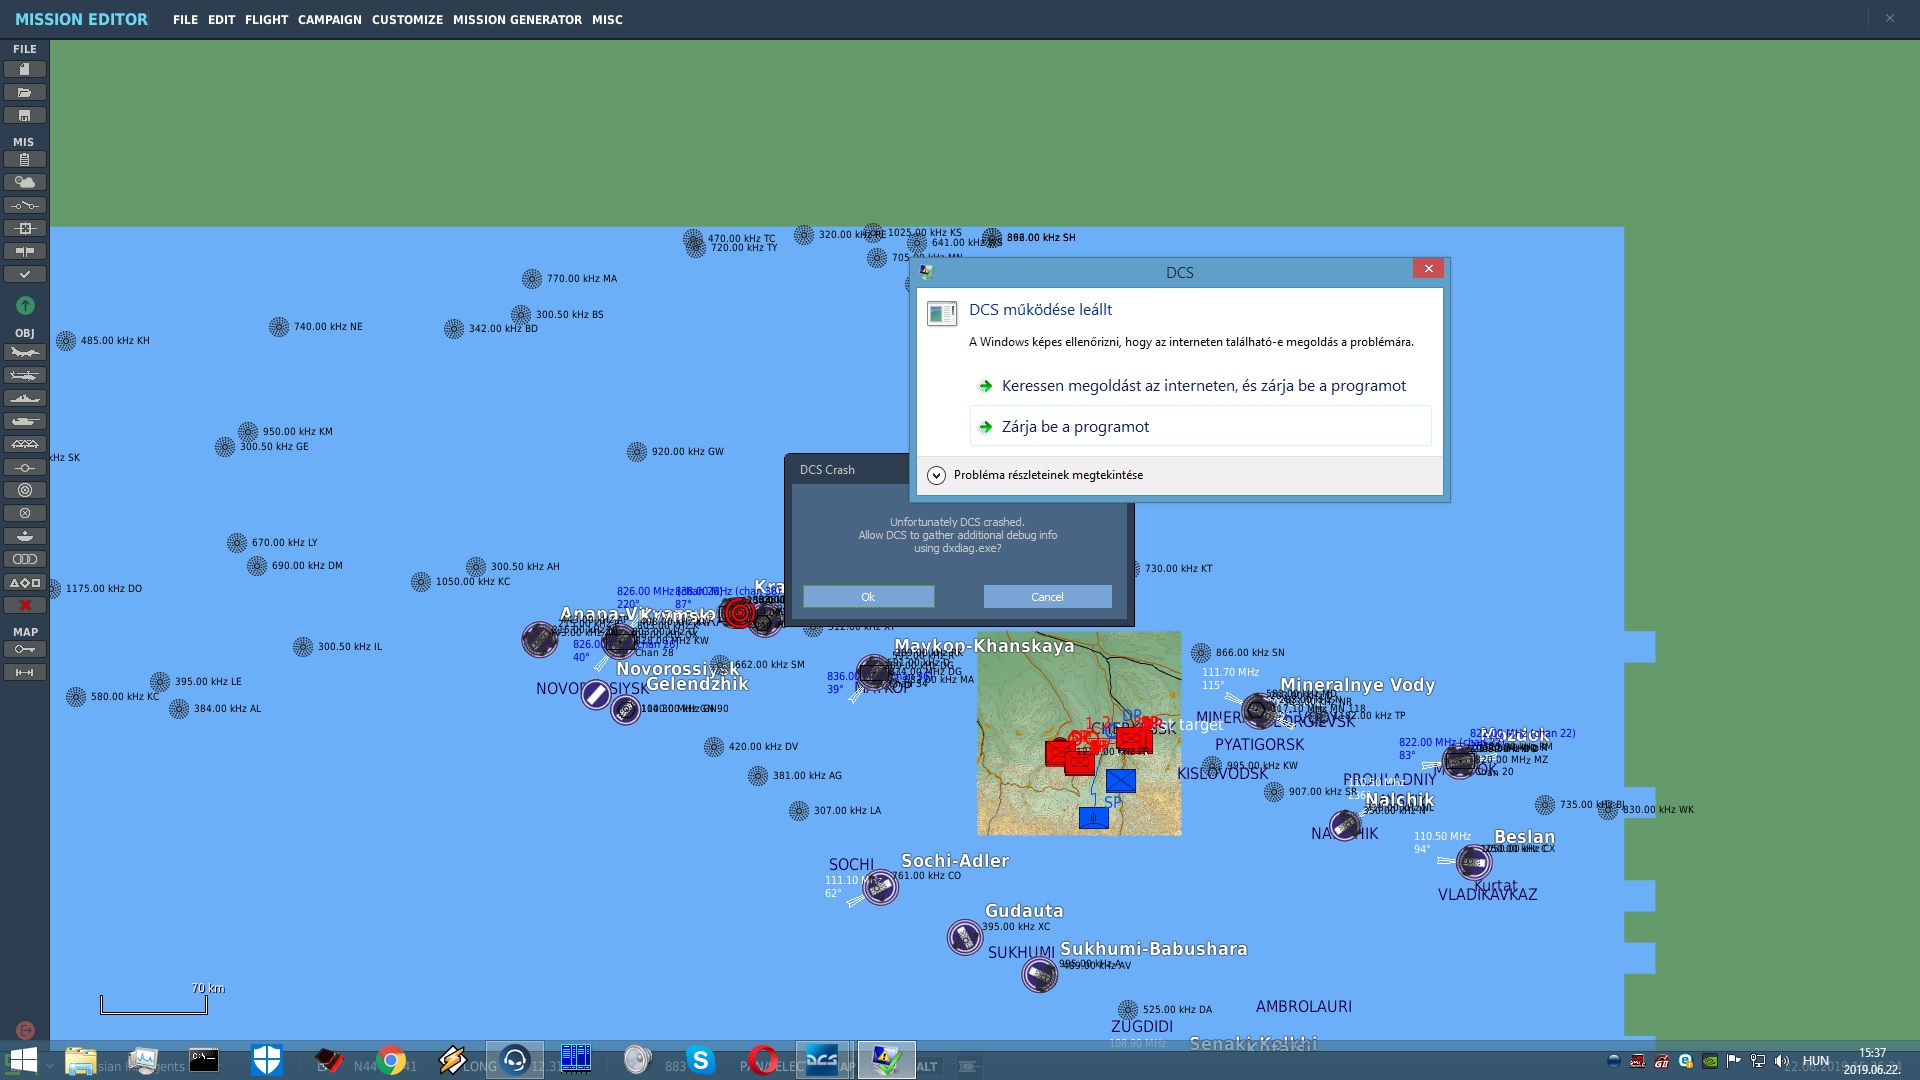Select the airplane group placement tool

pos(25,352)
